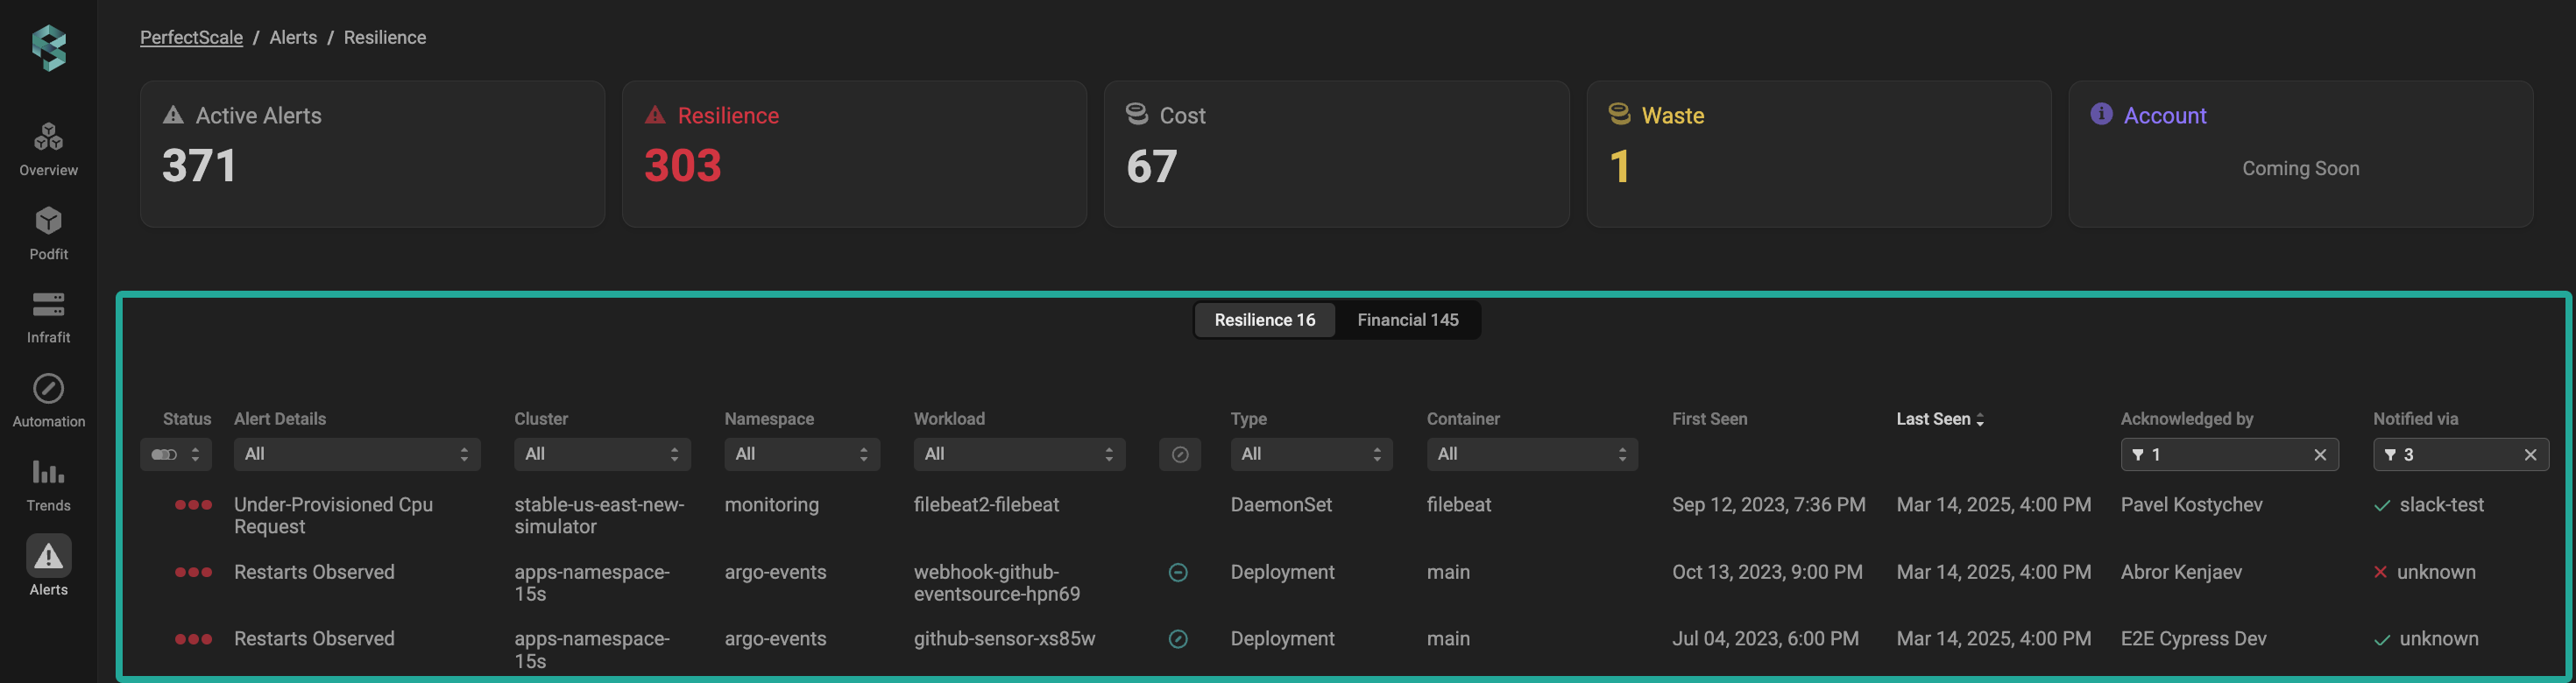This screenshot has height=683, width=2576.
Task: Open the Overview sidebar icon
Action: click(x=48, y=136)
